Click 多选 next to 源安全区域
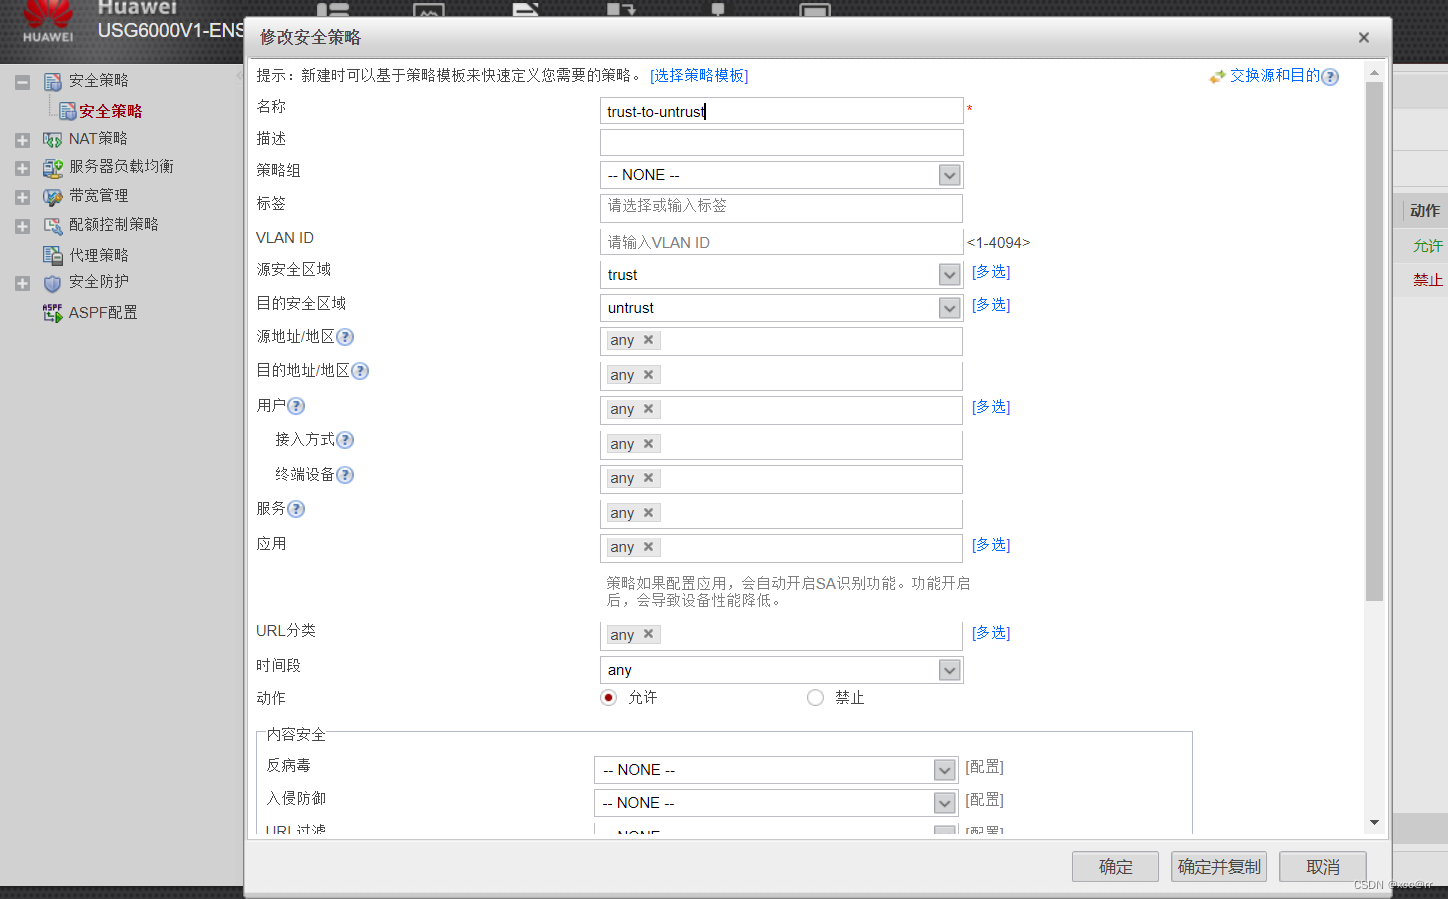Viewport: 1448px width, 899px height. pos(991,272)
